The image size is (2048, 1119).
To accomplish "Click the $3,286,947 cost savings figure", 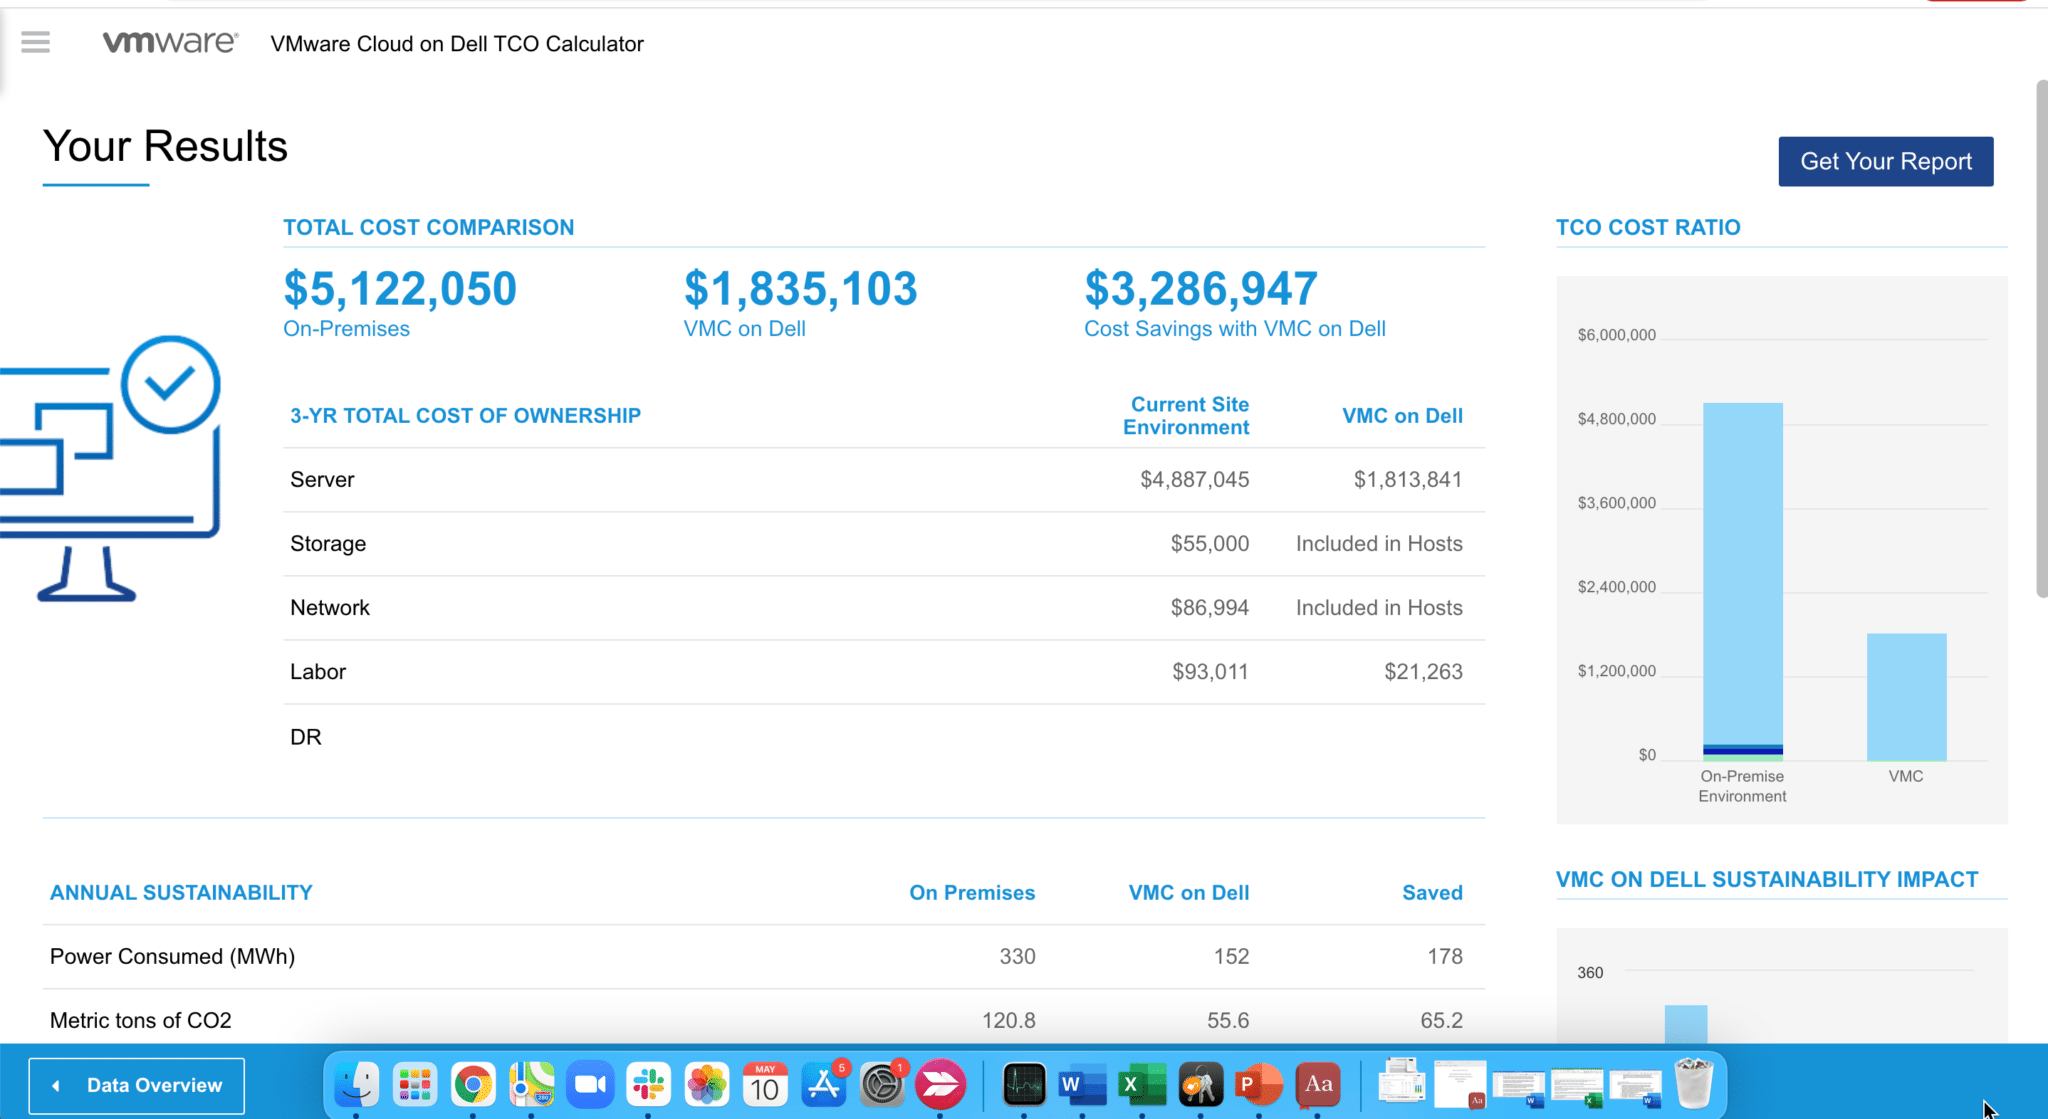I will tap(1201, 289).
